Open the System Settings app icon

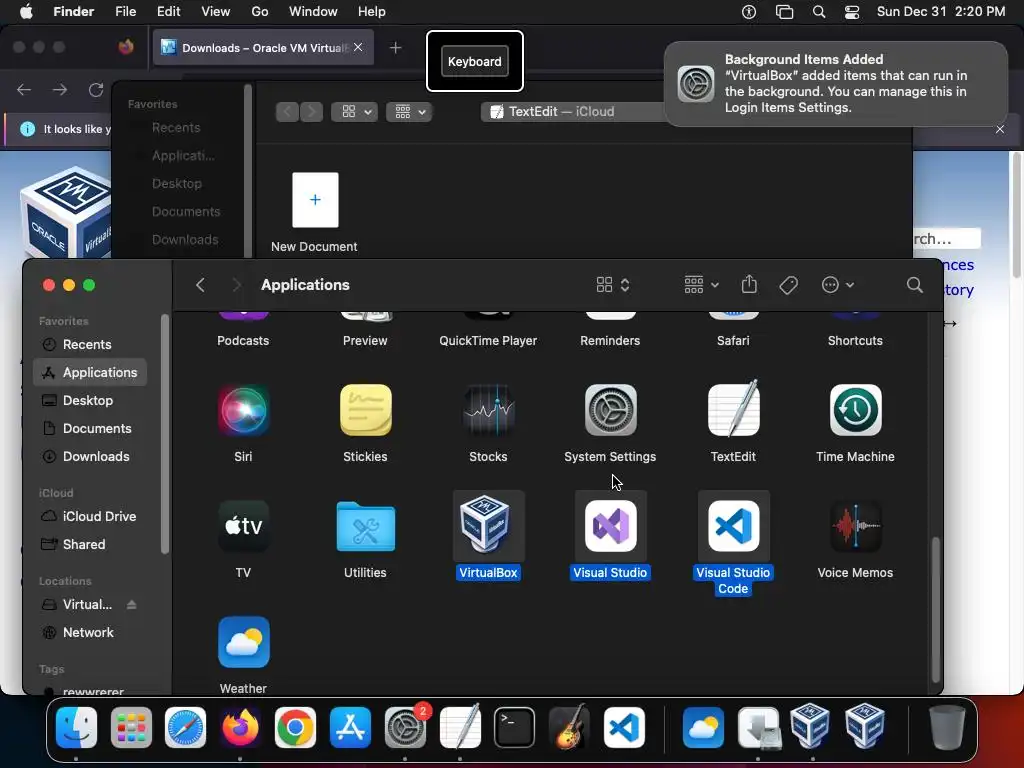click(x=610, y=410)
